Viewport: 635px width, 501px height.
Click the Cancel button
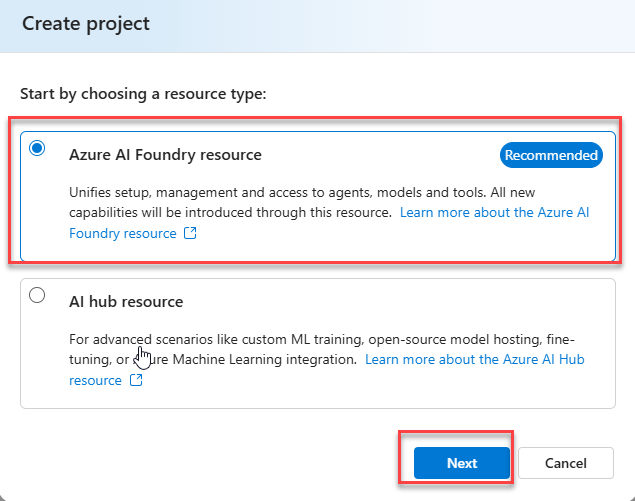tap(566, 463)
